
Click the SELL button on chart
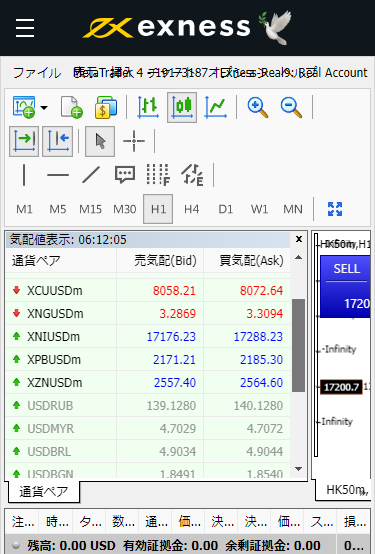pos(345,287)
